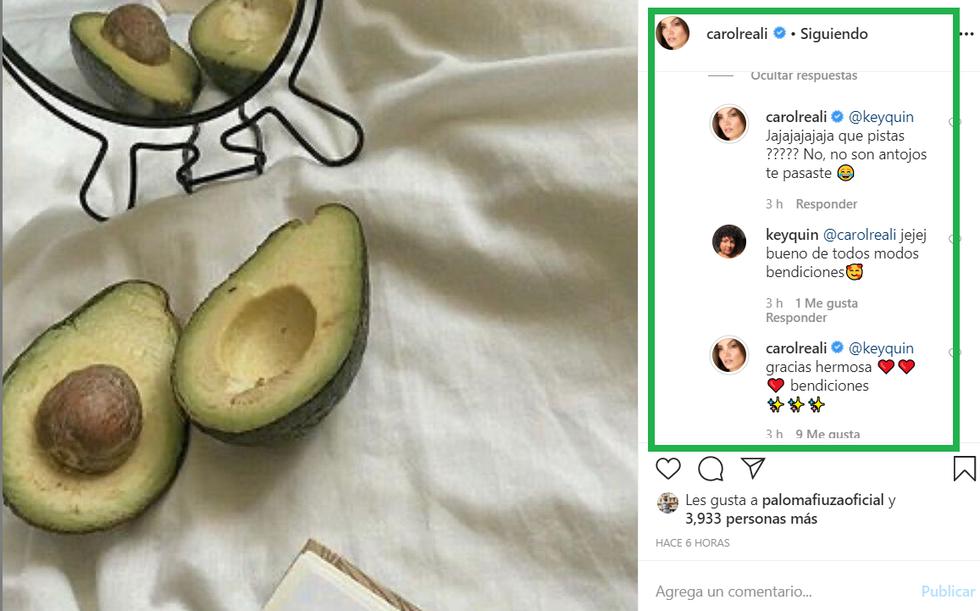Screen dimensions: 980x611
Task: Click carolreali username in post header
Action: click(x=736, y=33)
